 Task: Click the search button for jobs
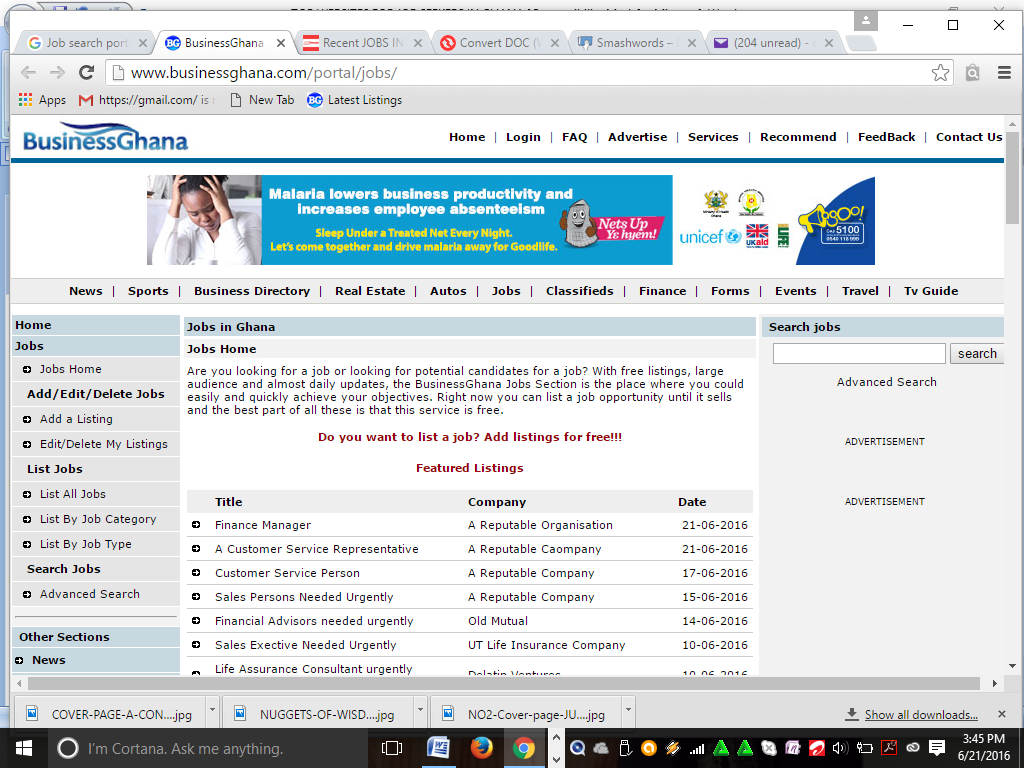976,353
